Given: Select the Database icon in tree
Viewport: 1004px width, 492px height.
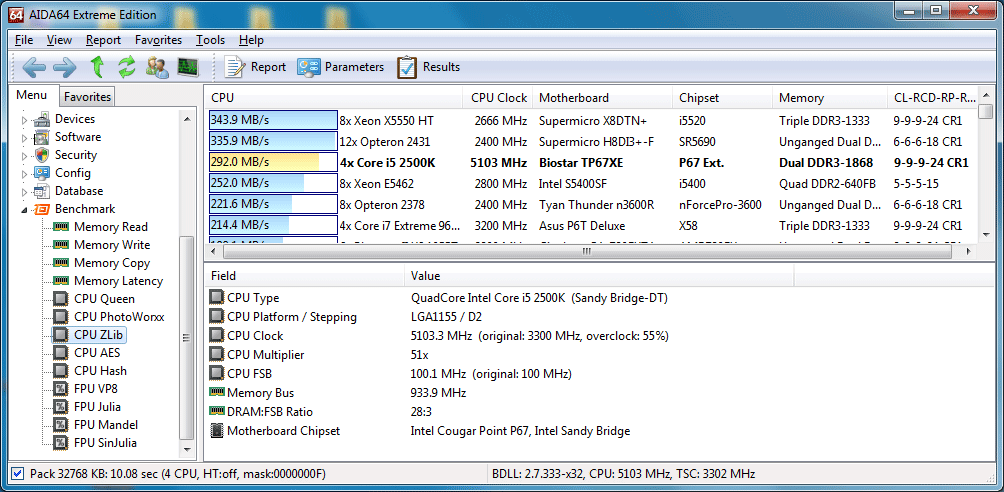Looking at the screenshot, I should [x=42, y=191].
